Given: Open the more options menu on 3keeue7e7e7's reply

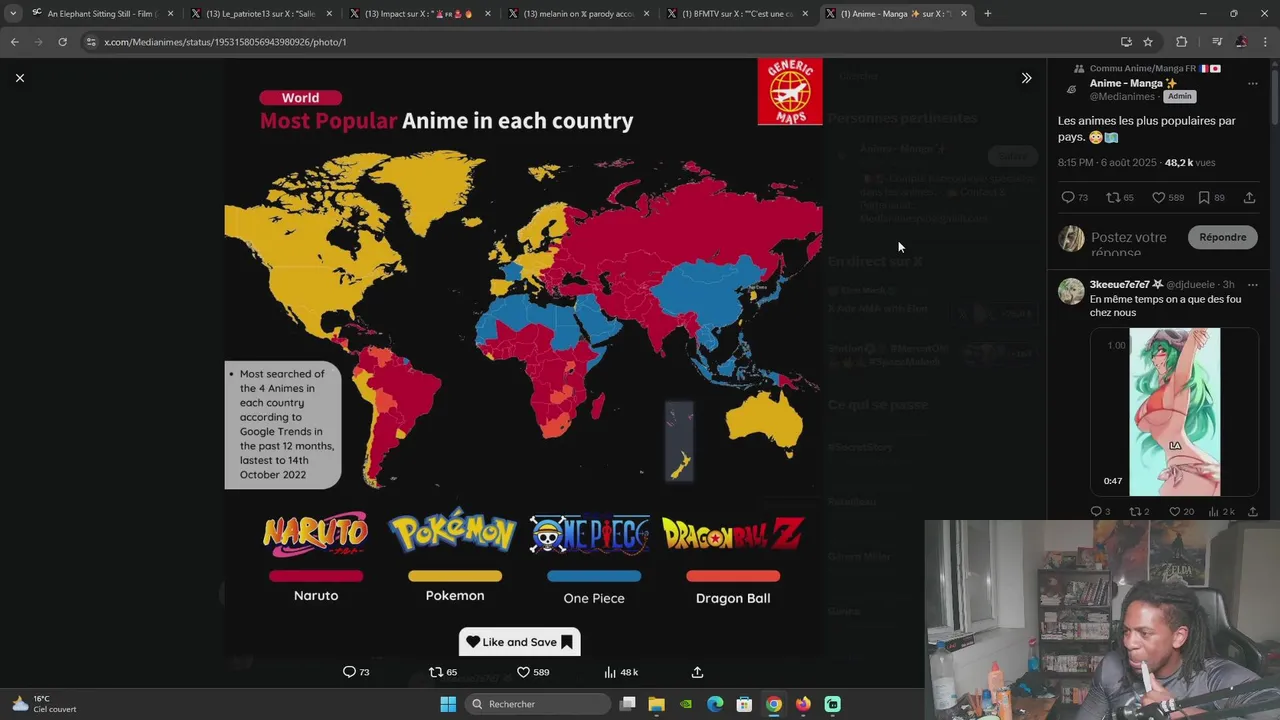Looking at the screenshot, I should pos(1252,284).
